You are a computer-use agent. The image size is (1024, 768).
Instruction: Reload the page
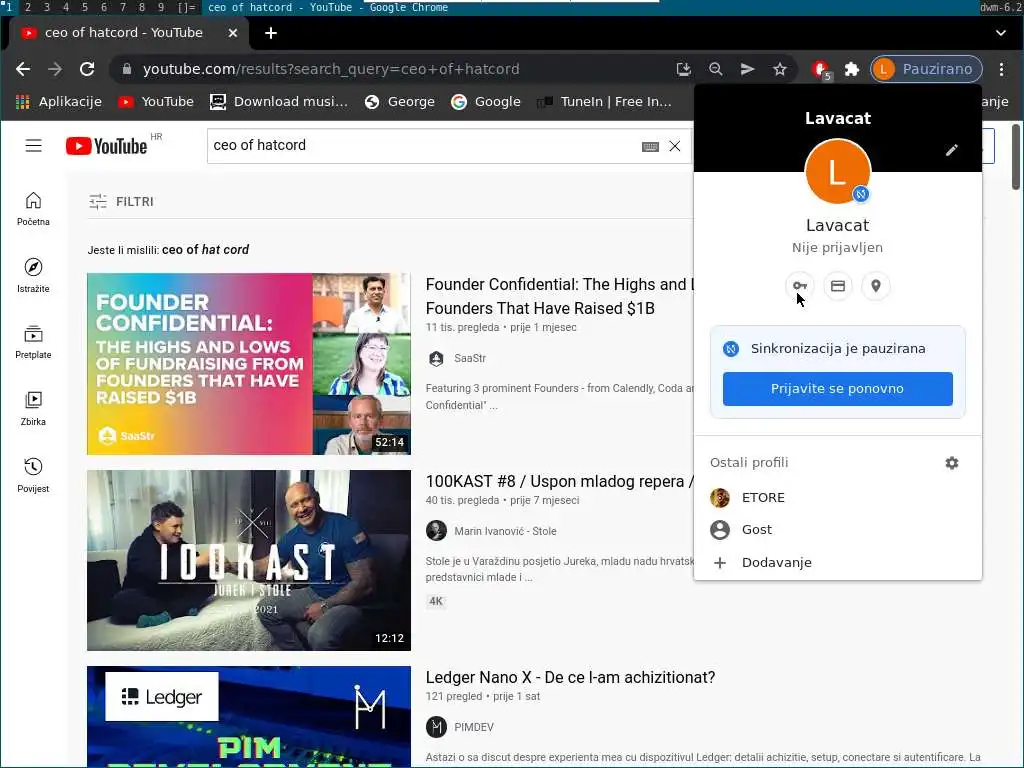click(87, 69)
